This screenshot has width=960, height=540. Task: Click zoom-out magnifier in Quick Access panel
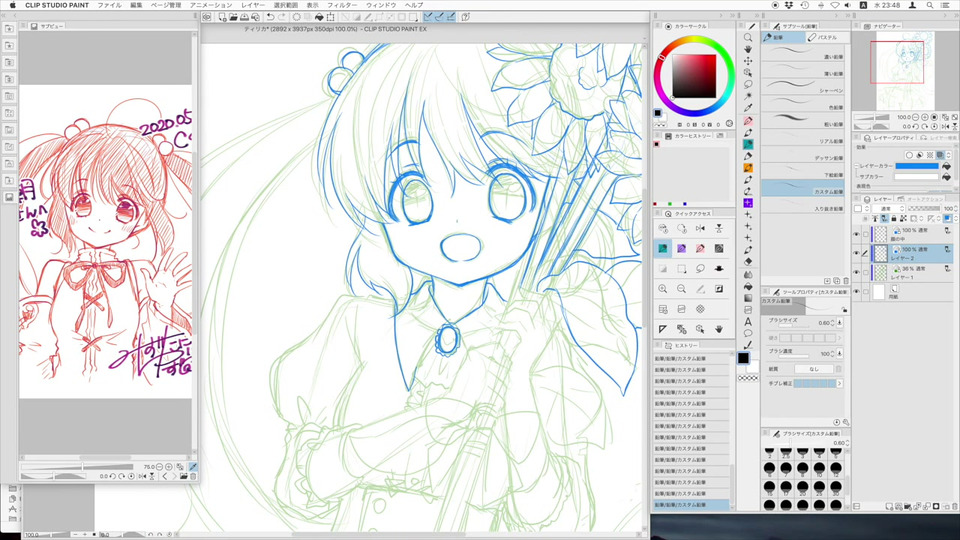681,289
